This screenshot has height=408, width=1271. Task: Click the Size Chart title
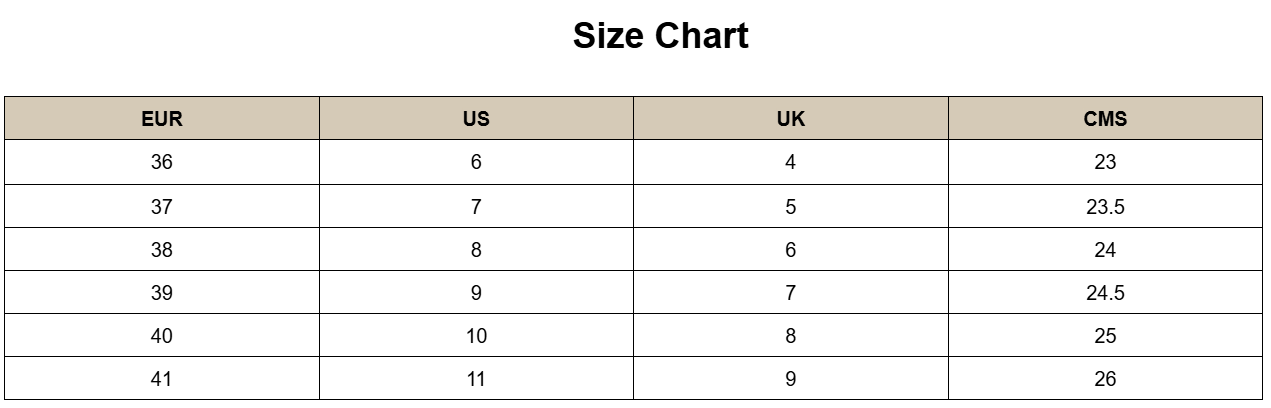pos(660,37)
